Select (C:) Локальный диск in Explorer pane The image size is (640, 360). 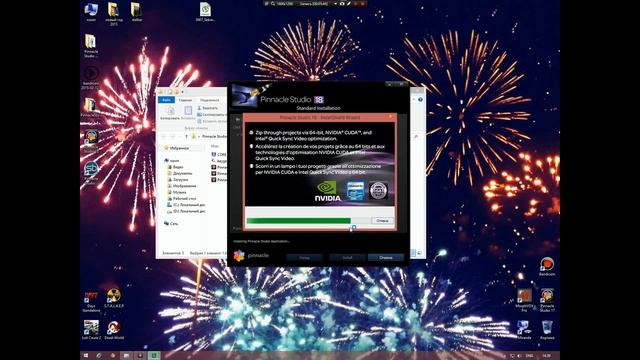point(187,205)
